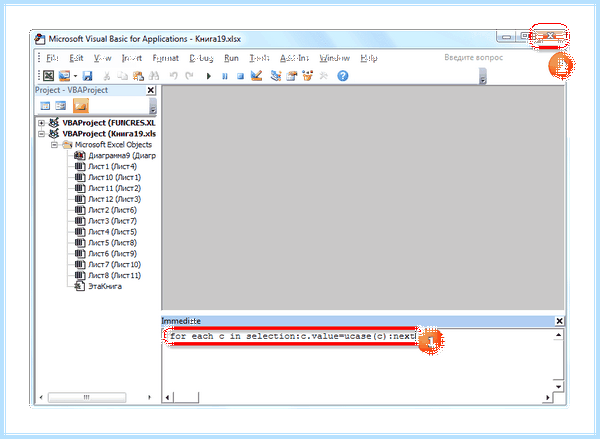Screen dimensions: 600x439
Task: Click the Toolbox toolbar icon
Action: (324, 76)
